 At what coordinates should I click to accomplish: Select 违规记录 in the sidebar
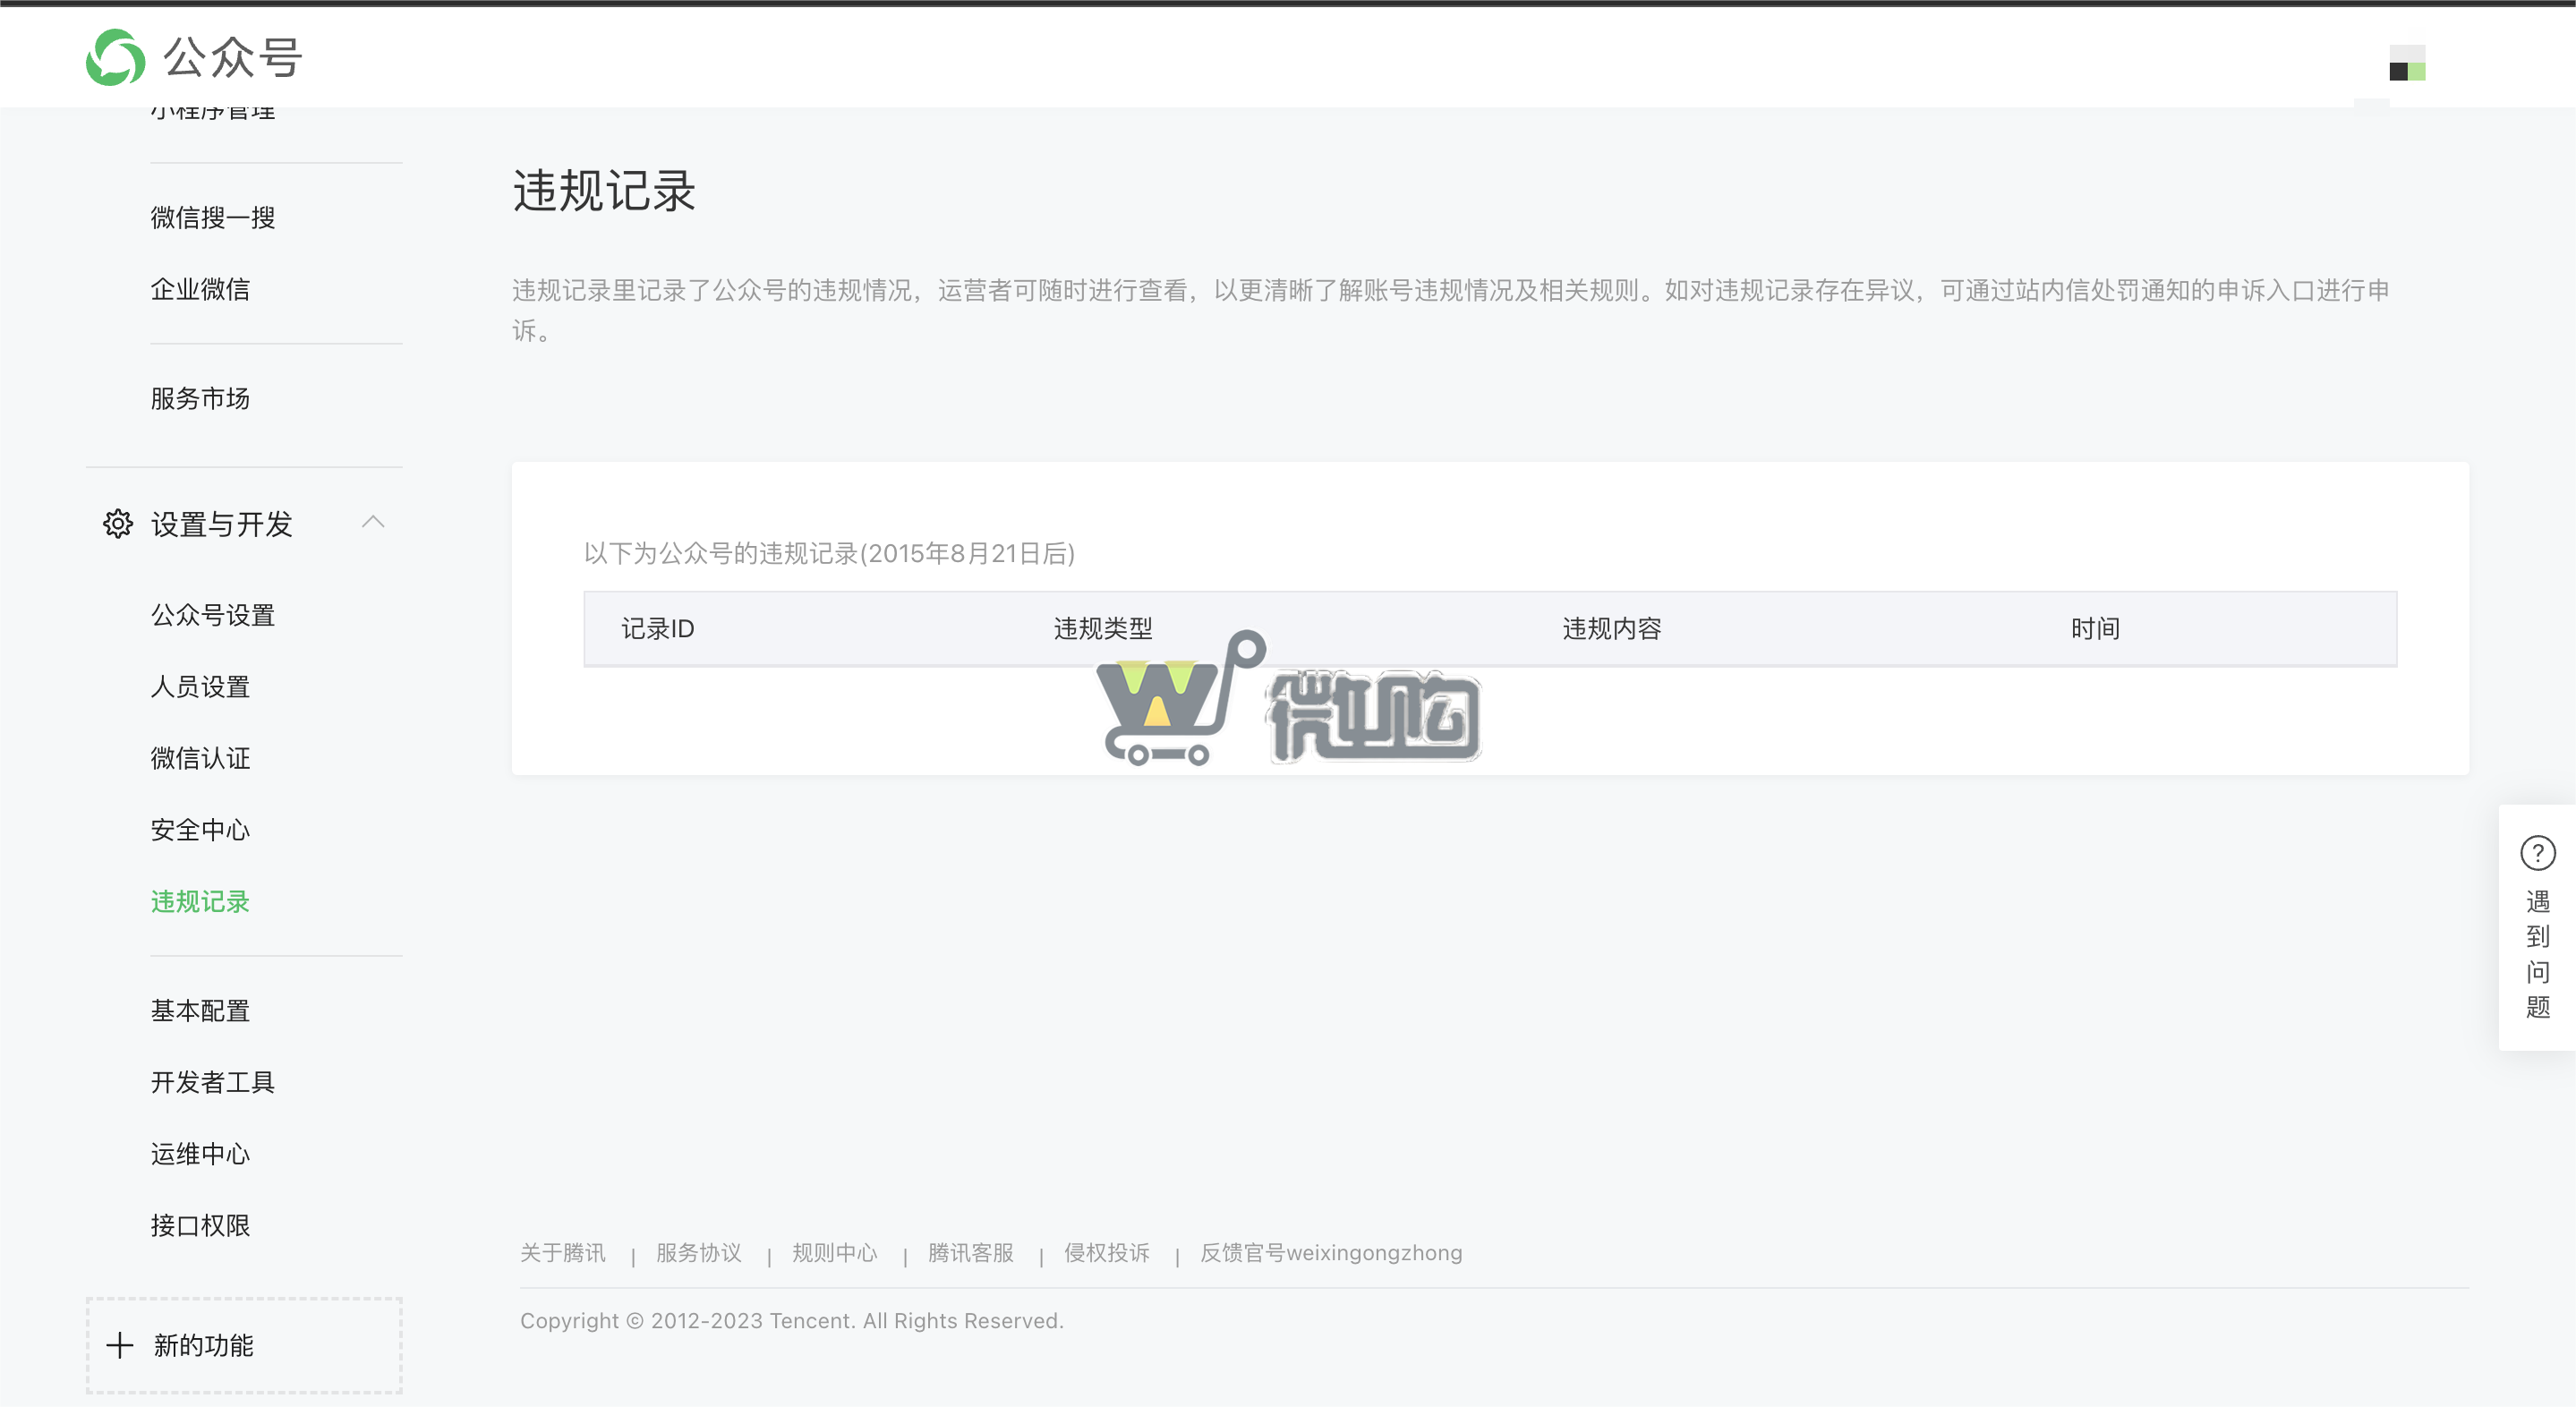click(x=199, y=901)
